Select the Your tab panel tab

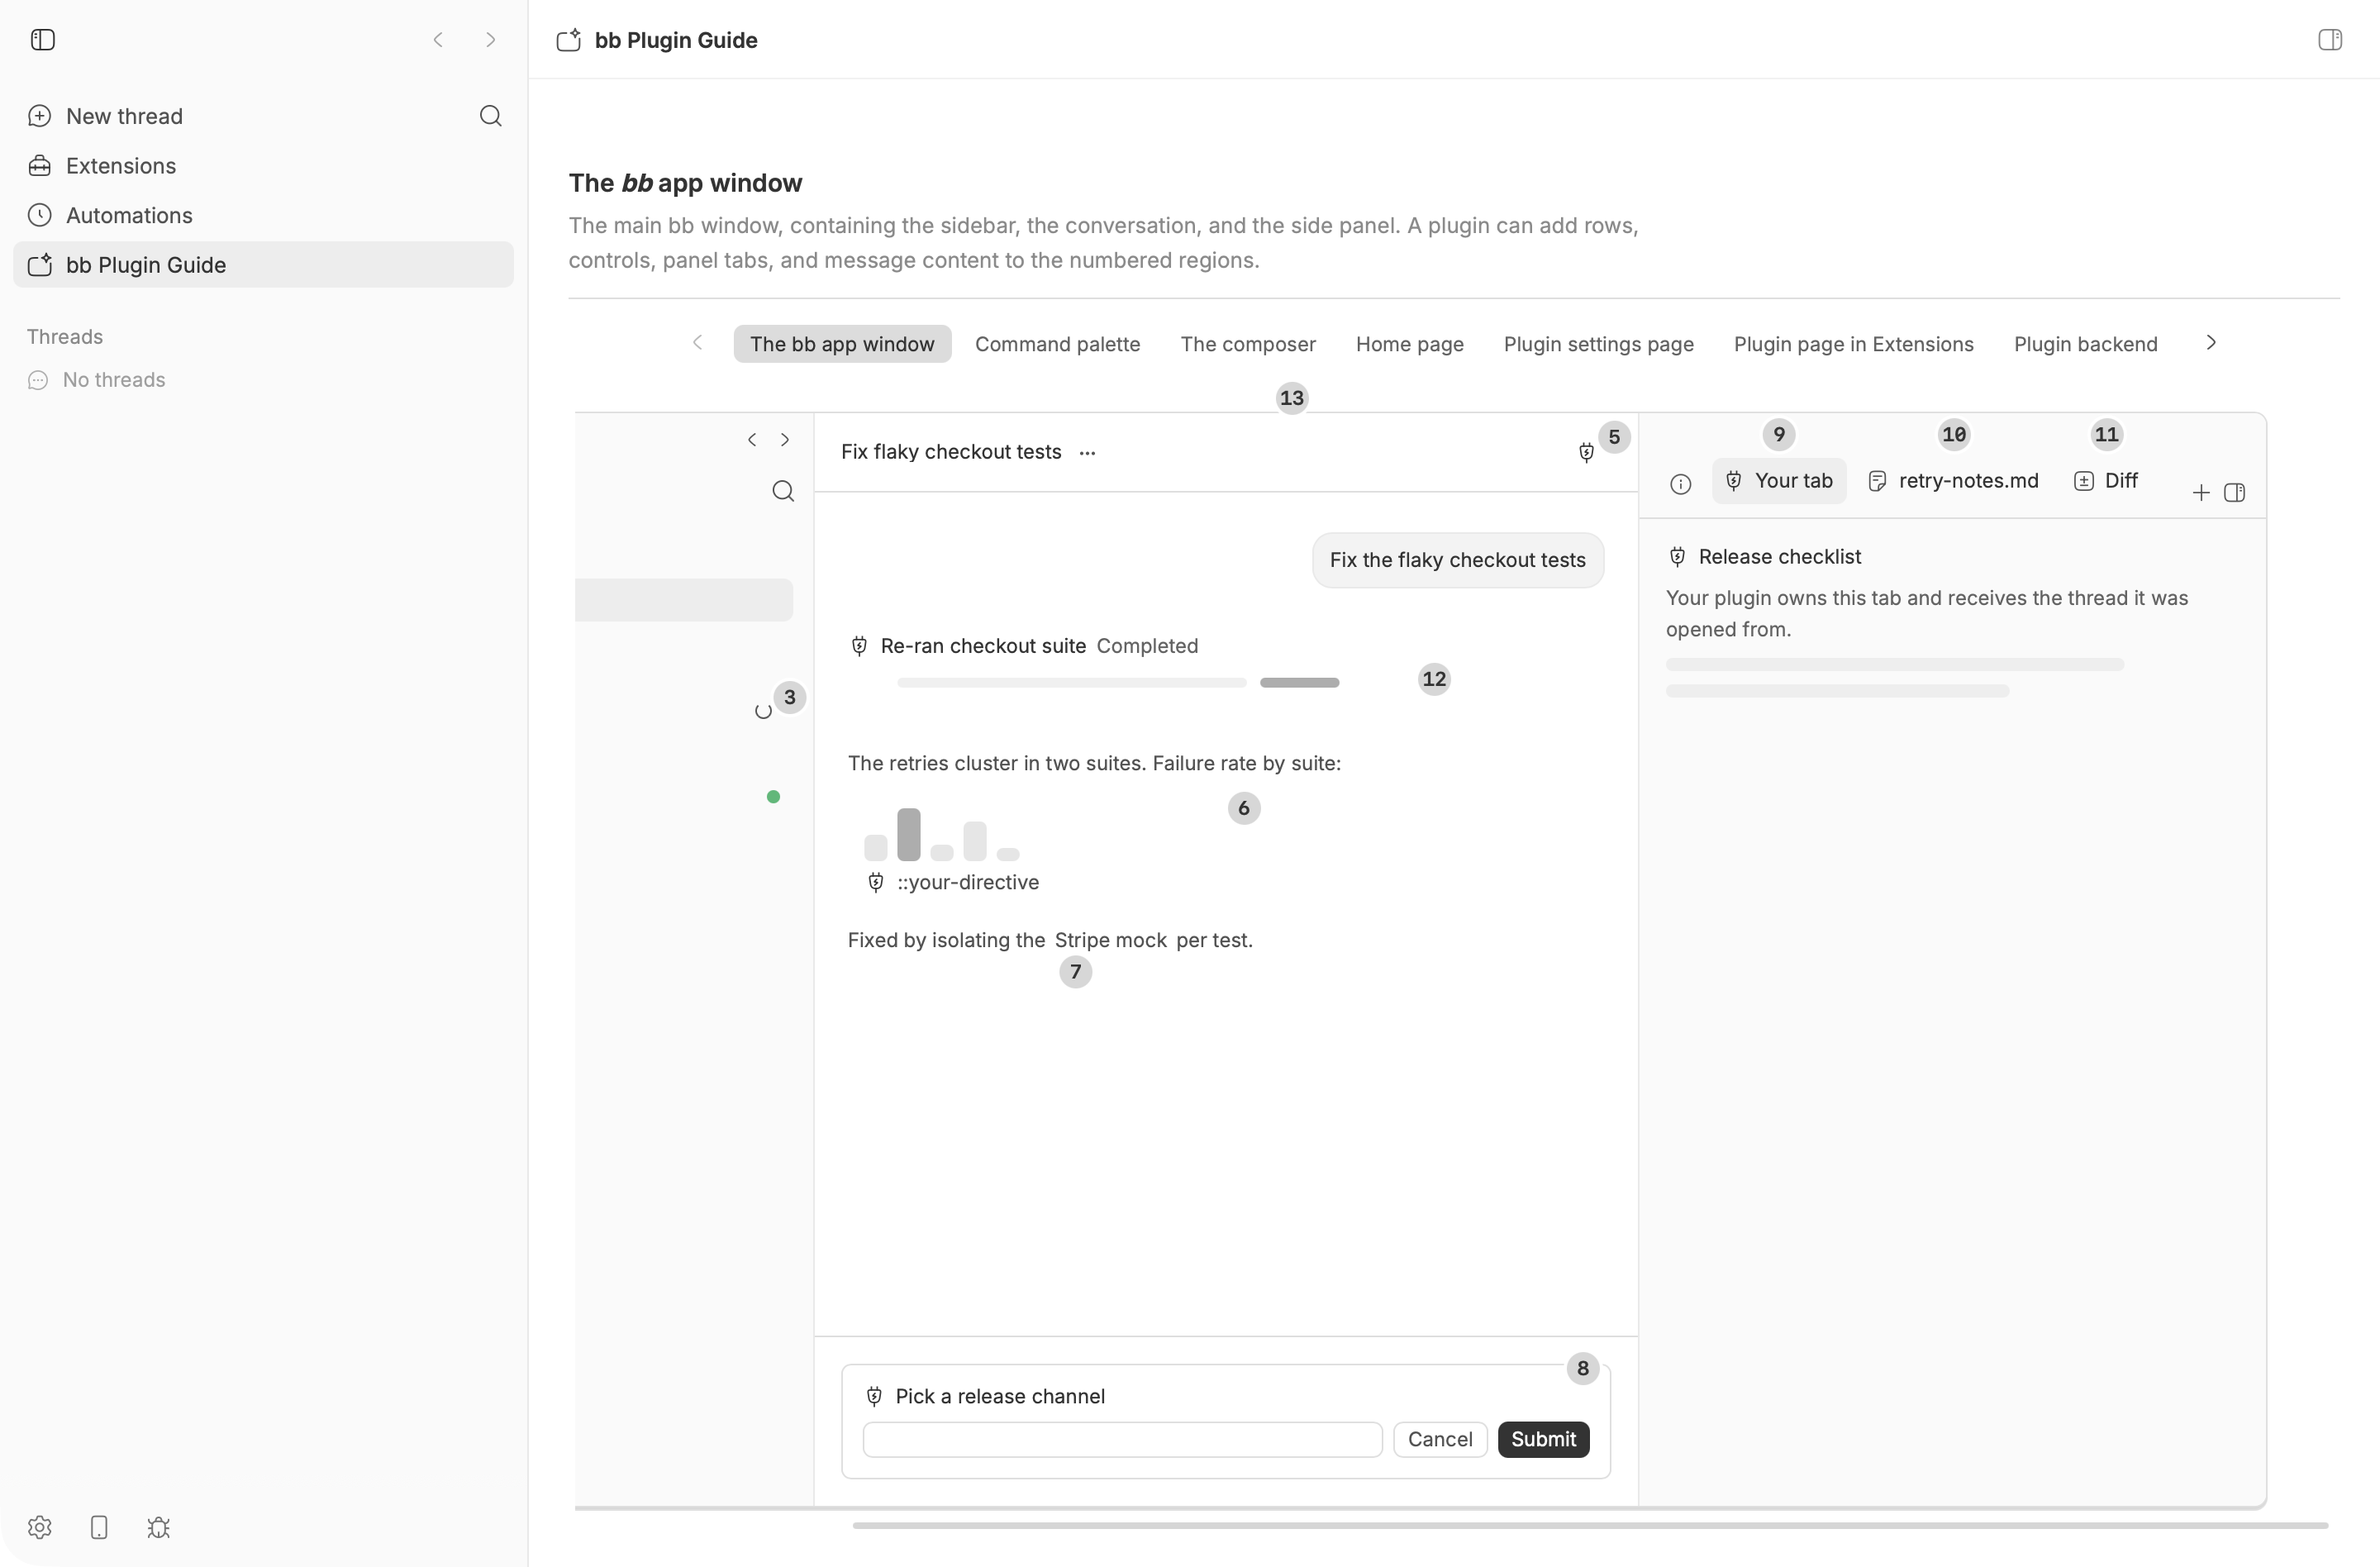pyautogui.click(x=1779, y=481)
